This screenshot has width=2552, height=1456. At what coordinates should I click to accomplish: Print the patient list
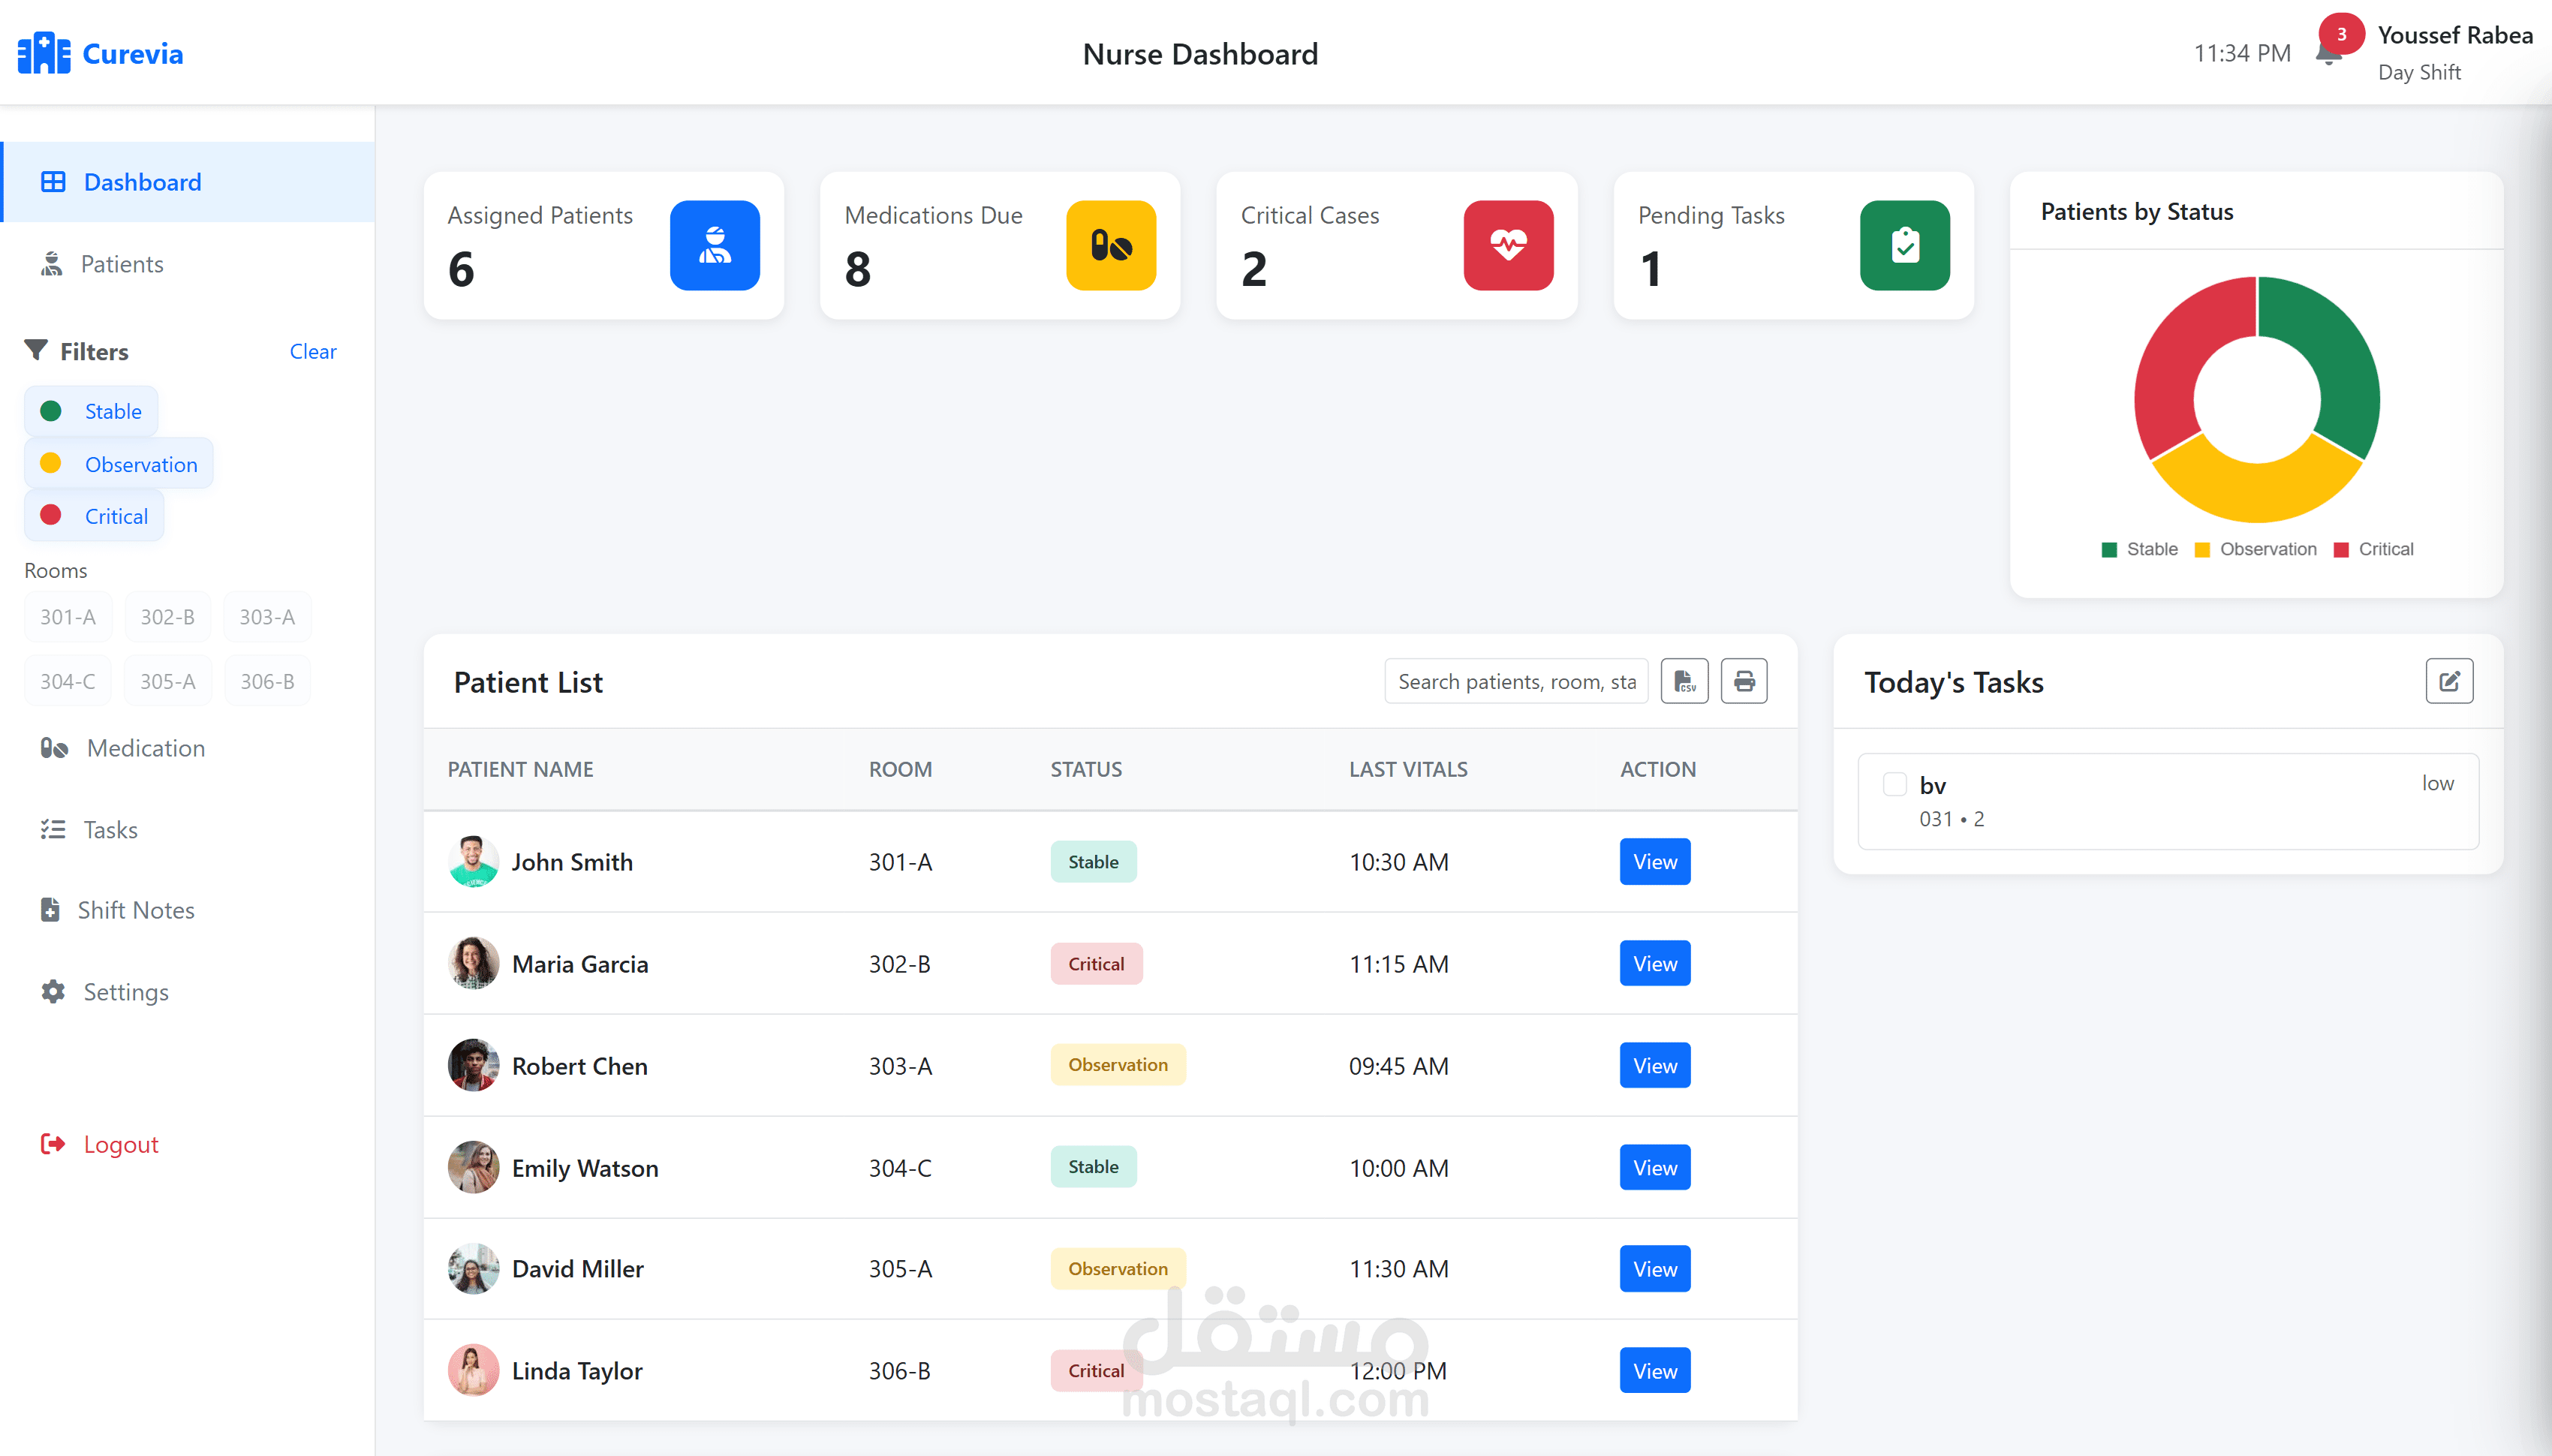pyautogui.click(x=1744, y=681)
